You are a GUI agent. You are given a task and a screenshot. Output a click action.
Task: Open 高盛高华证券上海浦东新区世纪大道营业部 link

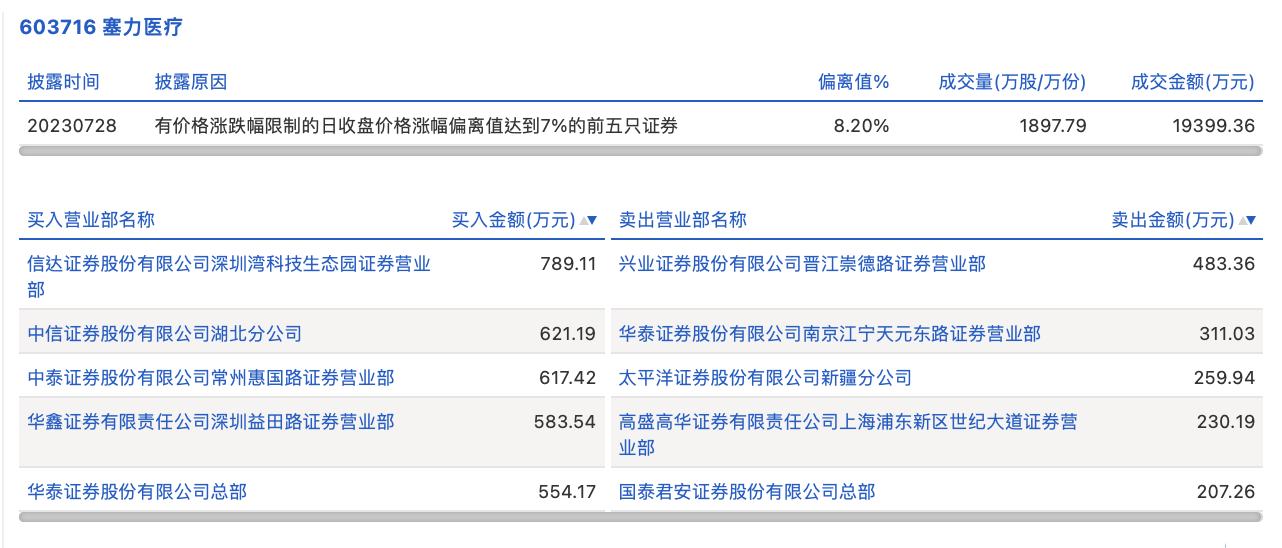click(x=848, y=422)
